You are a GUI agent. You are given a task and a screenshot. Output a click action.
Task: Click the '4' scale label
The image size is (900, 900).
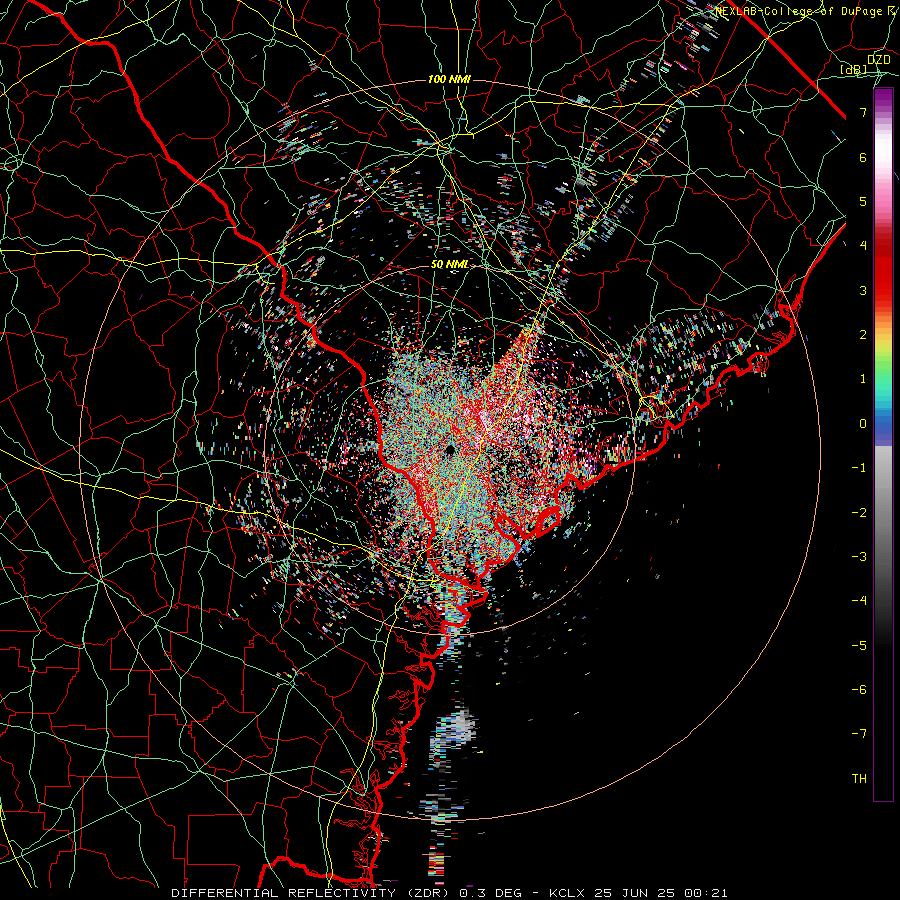(x=863, y=246)
